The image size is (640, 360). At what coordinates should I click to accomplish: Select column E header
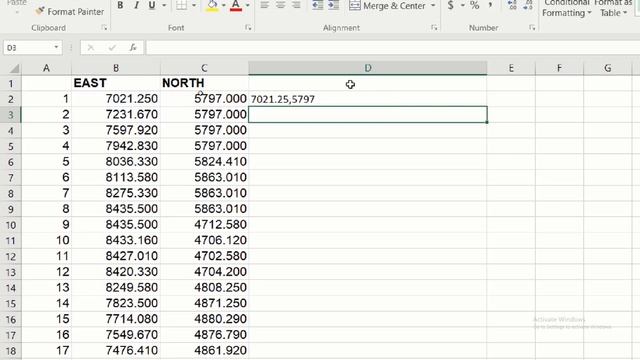click(511, 68)
